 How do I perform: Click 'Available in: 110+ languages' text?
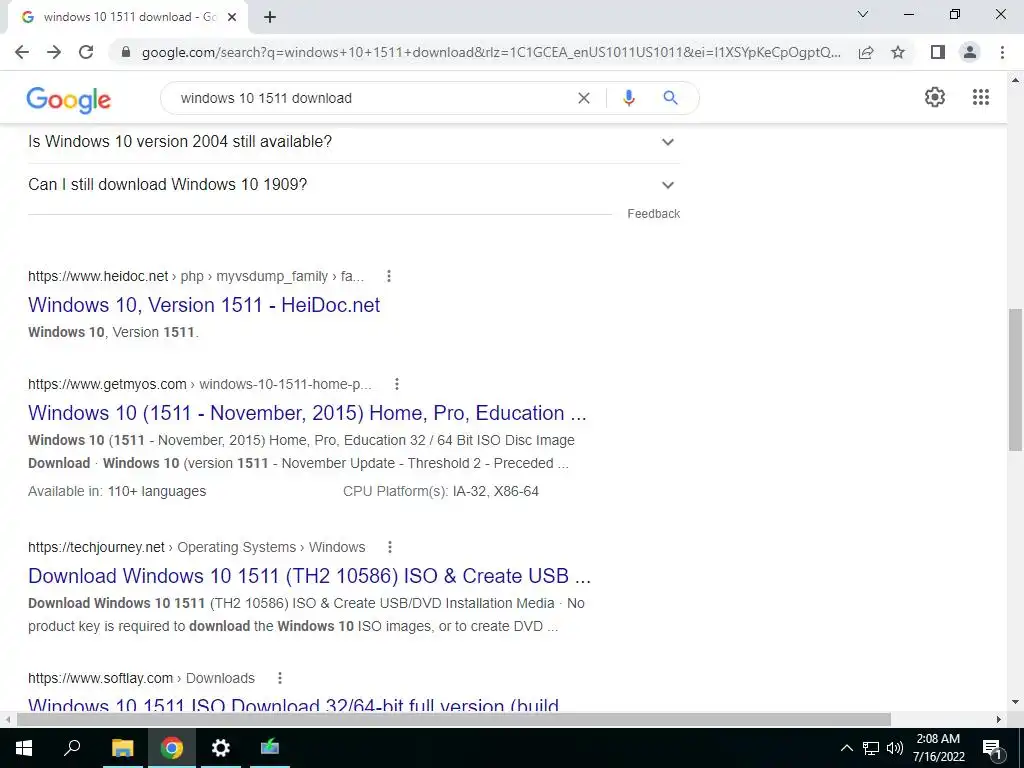tap(117, 491)
